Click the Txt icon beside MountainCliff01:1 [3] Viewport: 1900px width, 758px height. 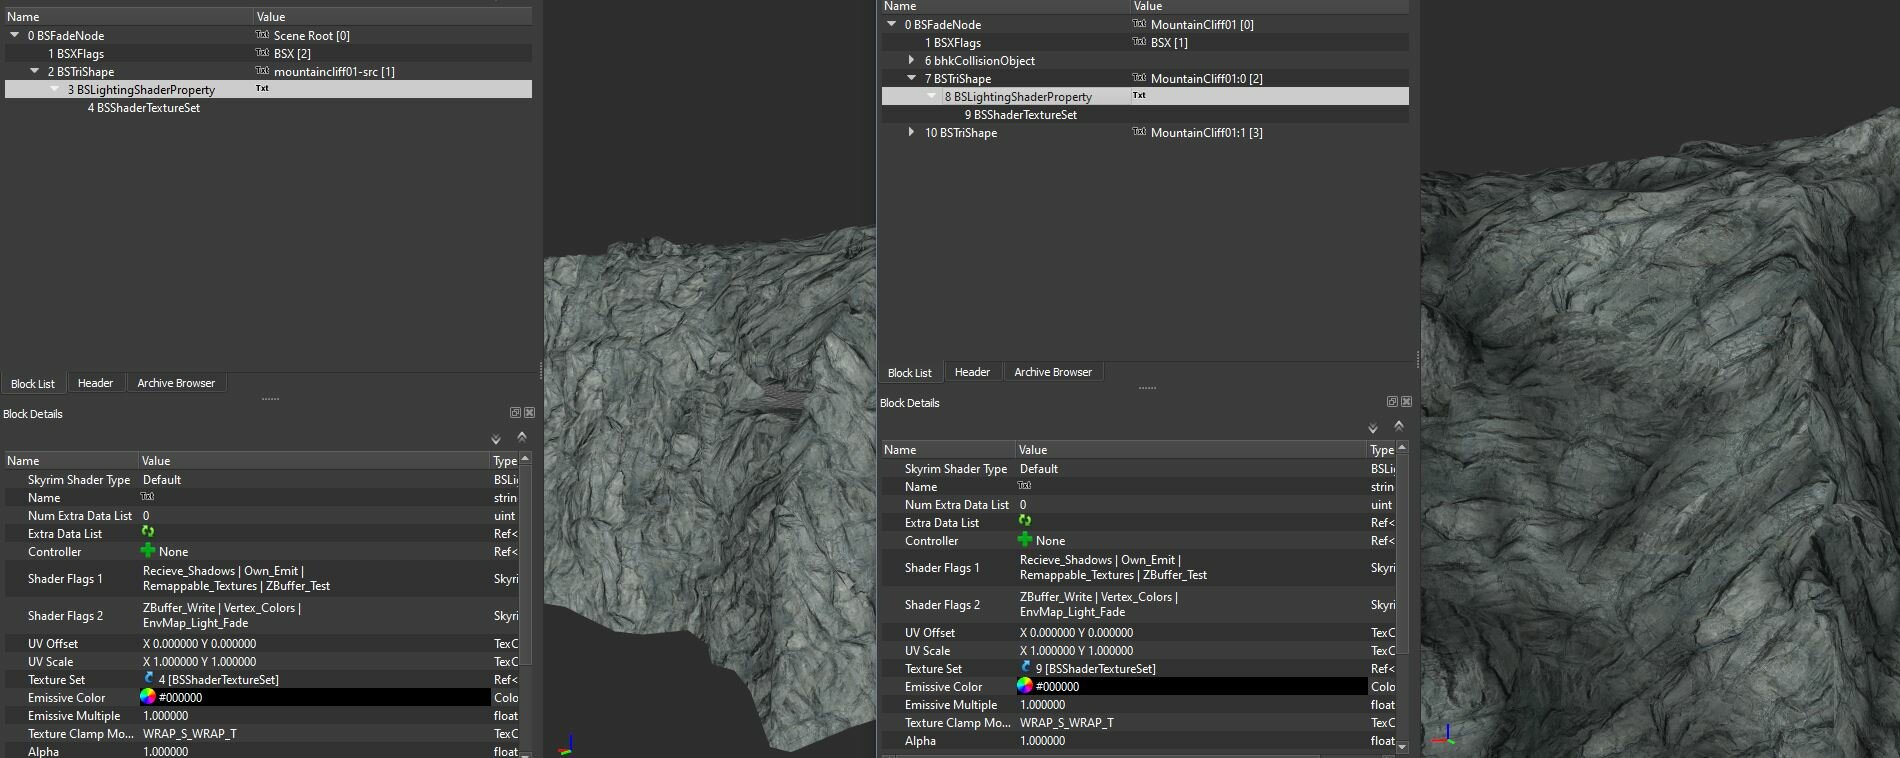pyautogui.click(x=1139, y=132)
